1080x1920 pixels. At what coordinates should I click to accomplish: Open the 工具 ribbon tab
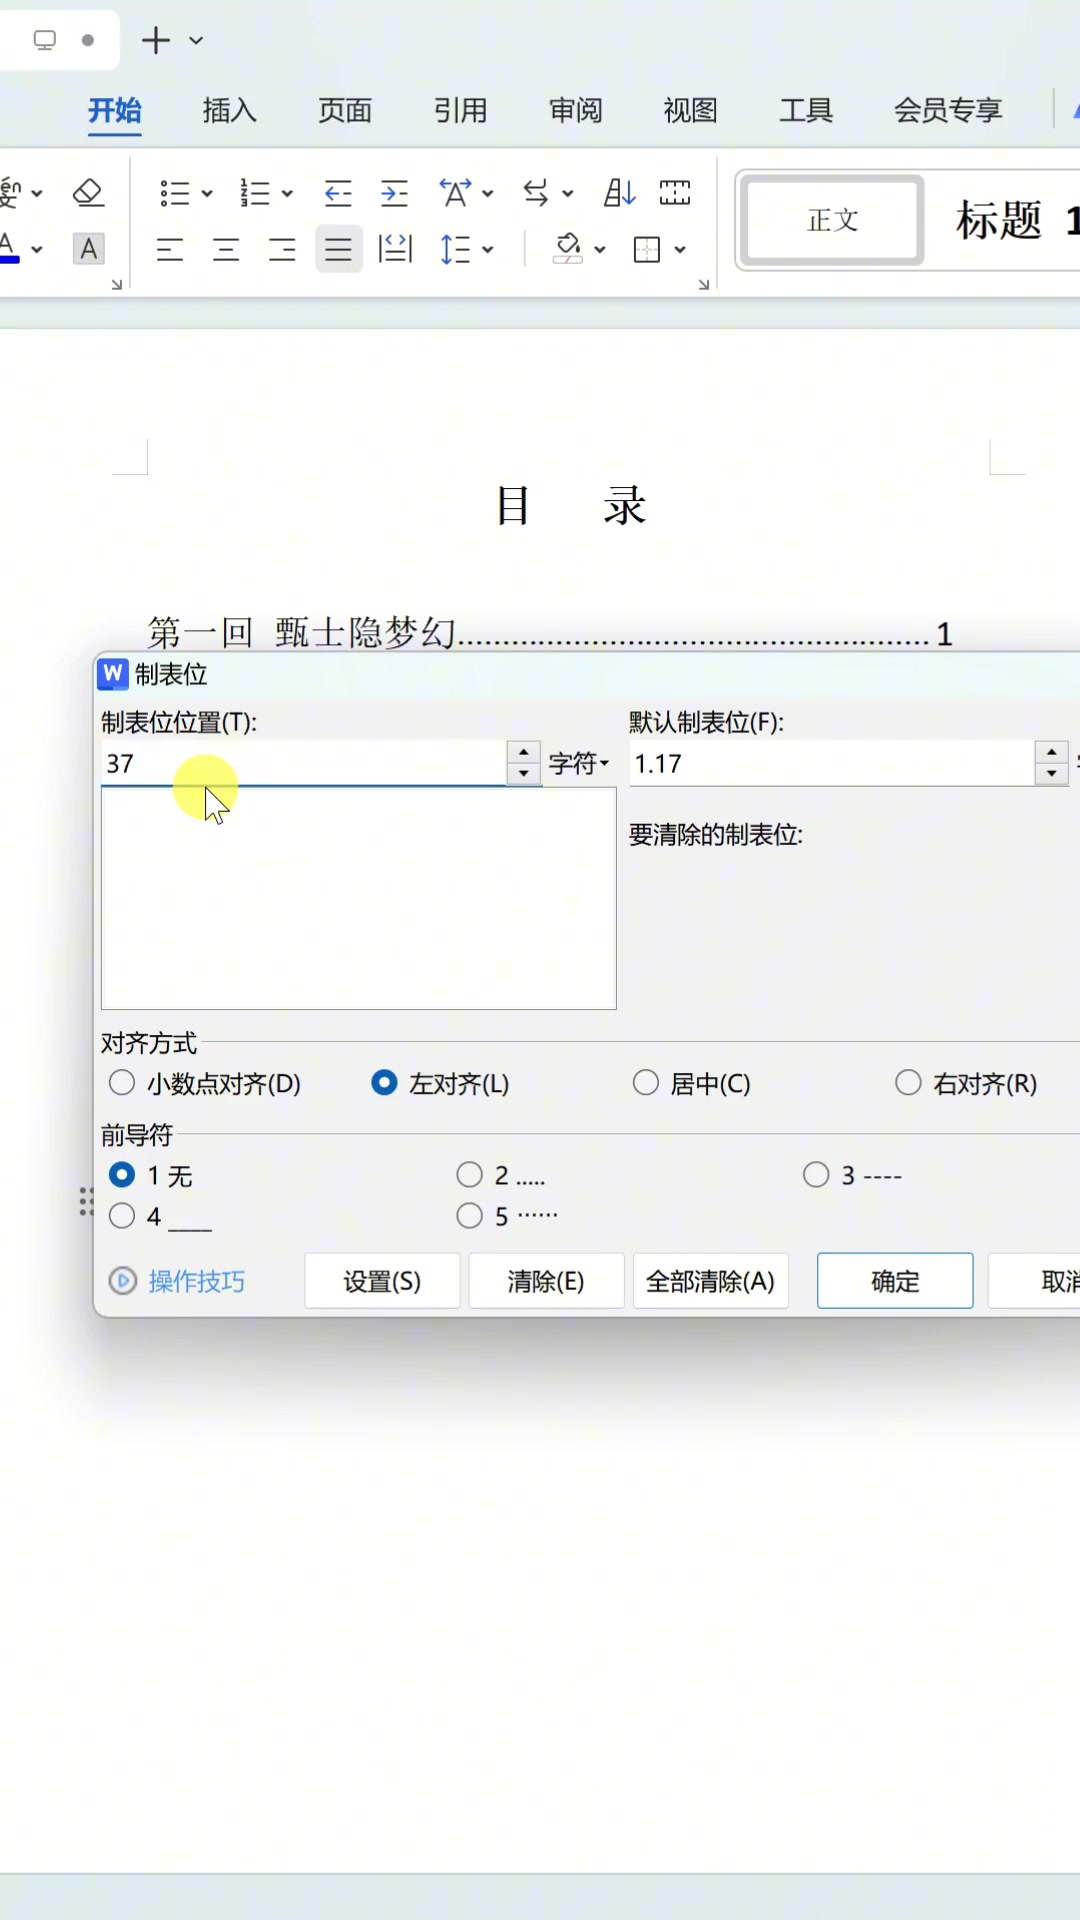pos(806,110)
